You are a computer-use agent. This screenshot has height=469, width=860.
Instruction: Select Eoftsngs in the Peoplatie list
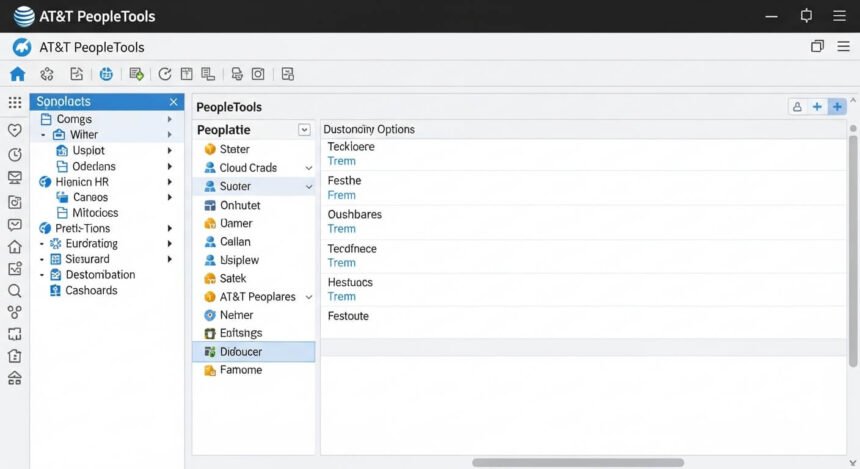click(x=253, y=333)
